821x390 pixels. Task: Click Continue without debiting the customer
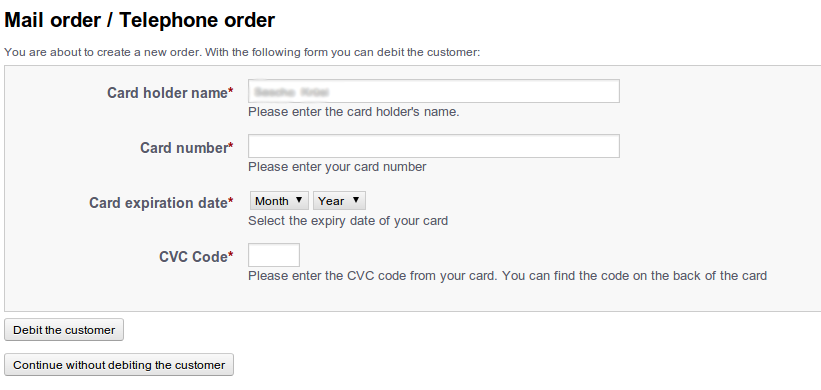click(x=119, y=365)
